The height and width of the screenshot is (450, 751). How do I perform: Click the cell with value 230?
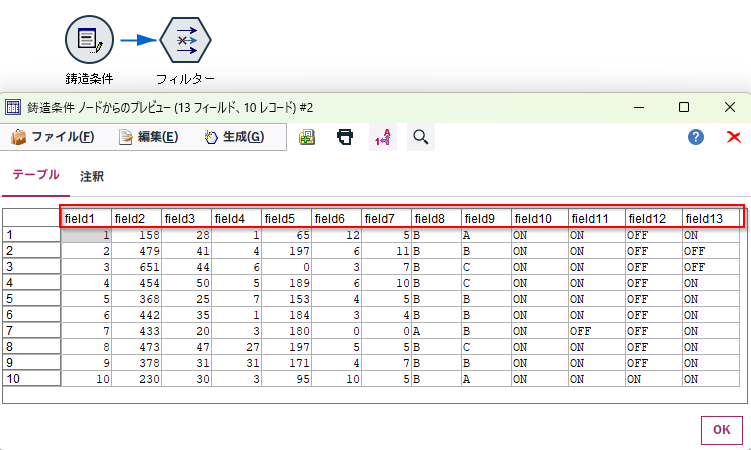point(137,379)
